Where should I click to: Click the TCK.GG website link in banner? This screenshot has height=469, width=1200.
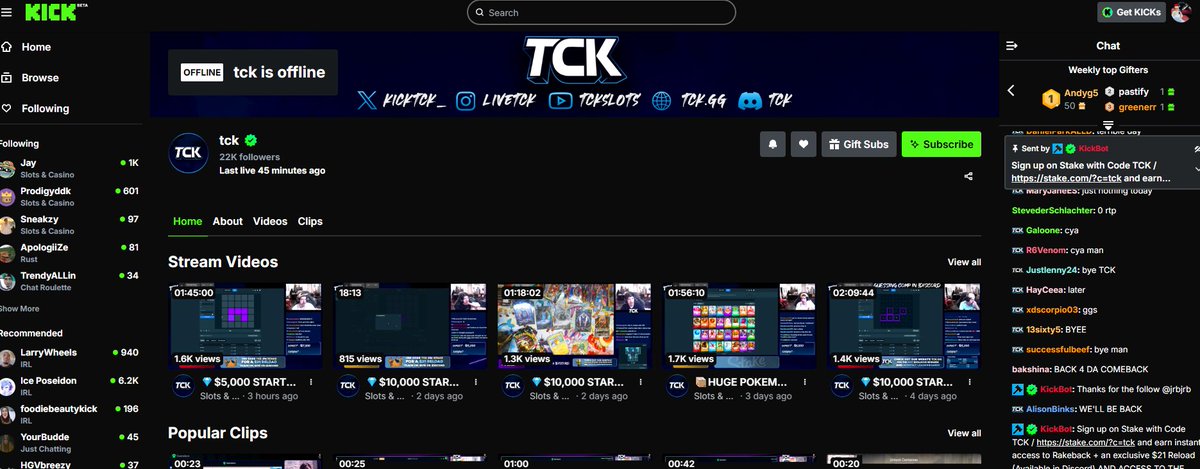[x=690, y=100]
